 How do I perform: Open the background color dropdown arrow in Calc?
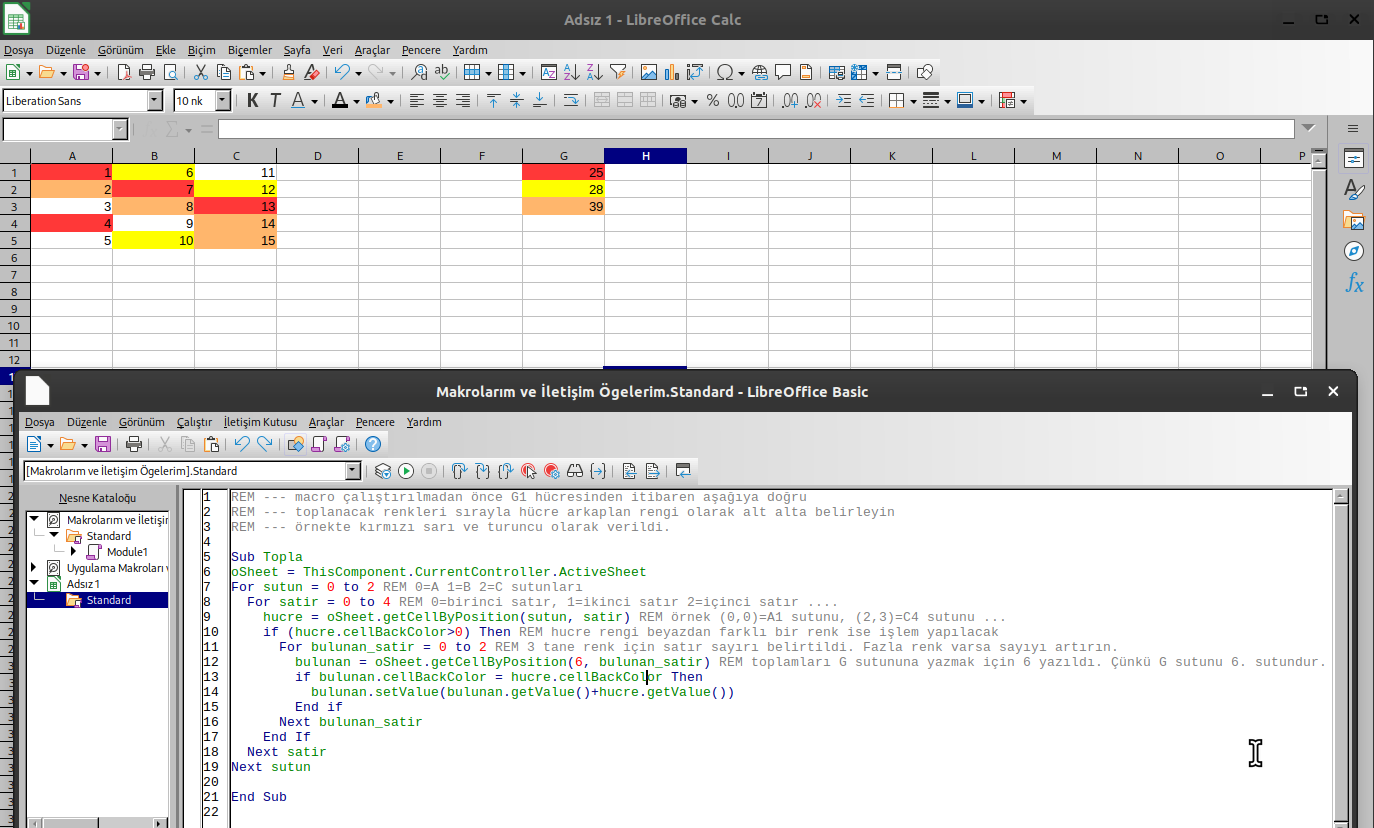(x=390, y=100)
